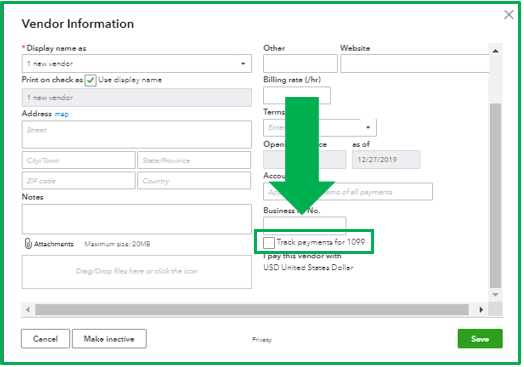This screenshot has height=367, width=524.
Task: Click scrollbar up arrow on the right
Action: (x=495, y=51)
